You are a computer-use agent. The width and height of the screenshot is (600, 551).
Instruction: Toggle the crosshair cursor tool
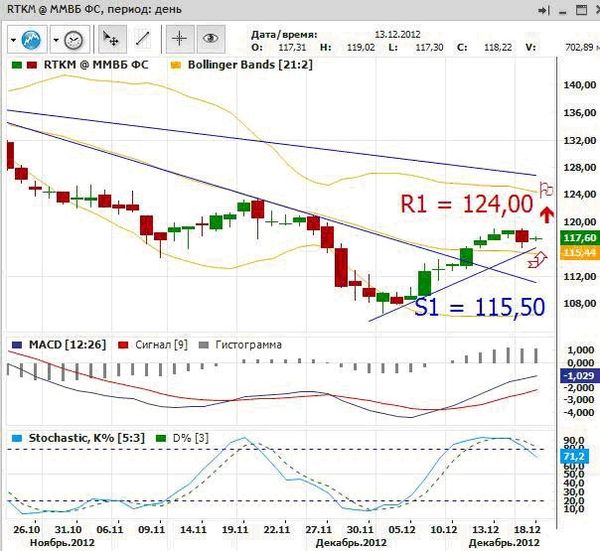179,39
